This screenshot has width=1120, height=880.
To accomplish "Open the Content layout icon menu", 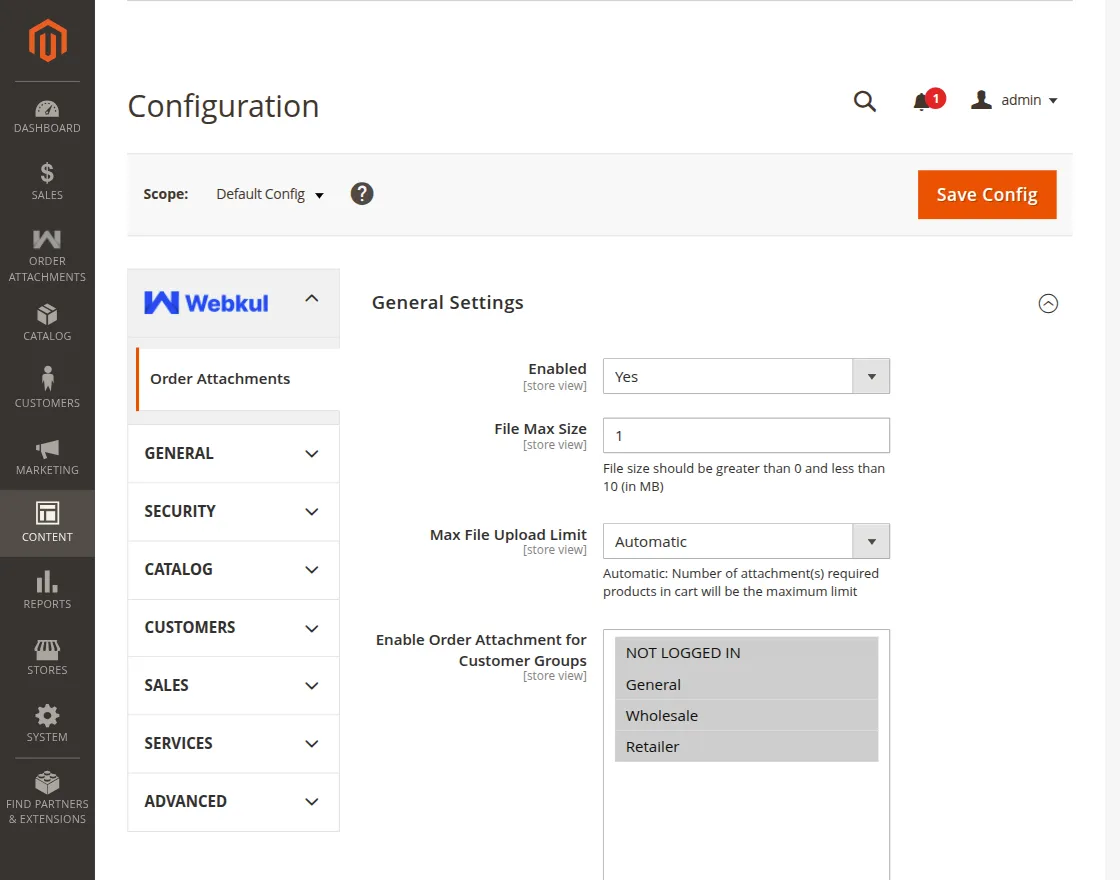I will pyautogui.click(x=47, y=523).
